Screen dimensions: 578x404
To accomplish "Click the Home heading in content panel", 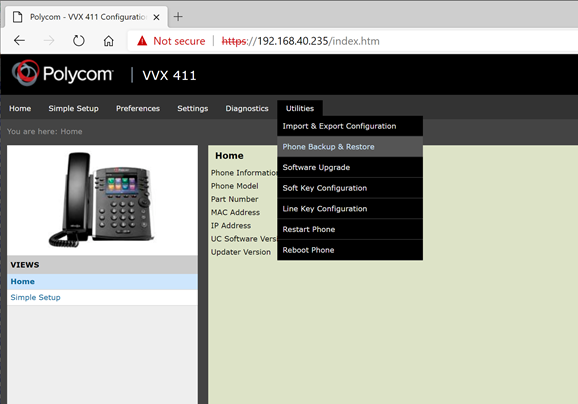I will [229, 156].
